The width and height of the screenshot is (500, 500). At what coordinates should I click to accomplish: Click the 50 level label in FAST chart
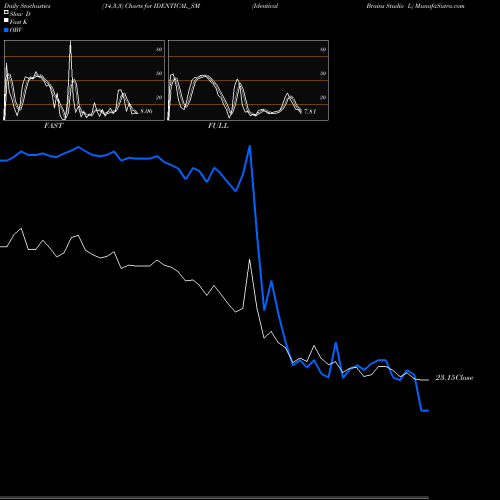[x=159, y=73]
